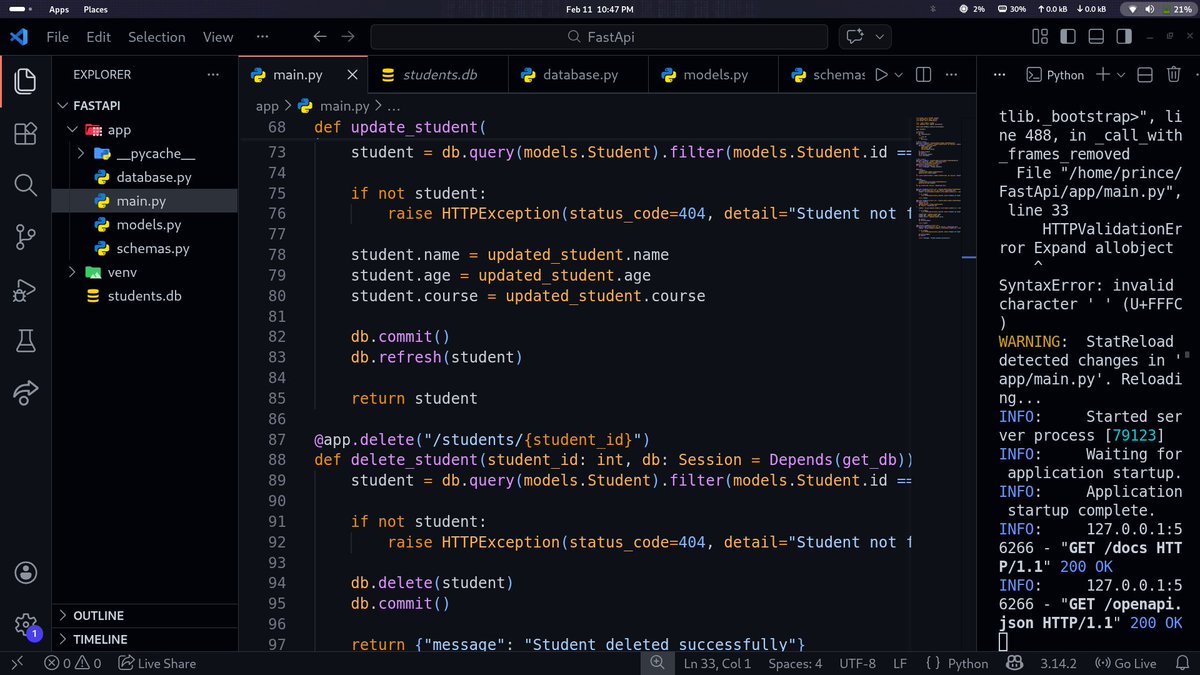The image size is (1200, 675).
Task: Select Python interpreter 3.14.2
Action: [x=1058, y=663]
